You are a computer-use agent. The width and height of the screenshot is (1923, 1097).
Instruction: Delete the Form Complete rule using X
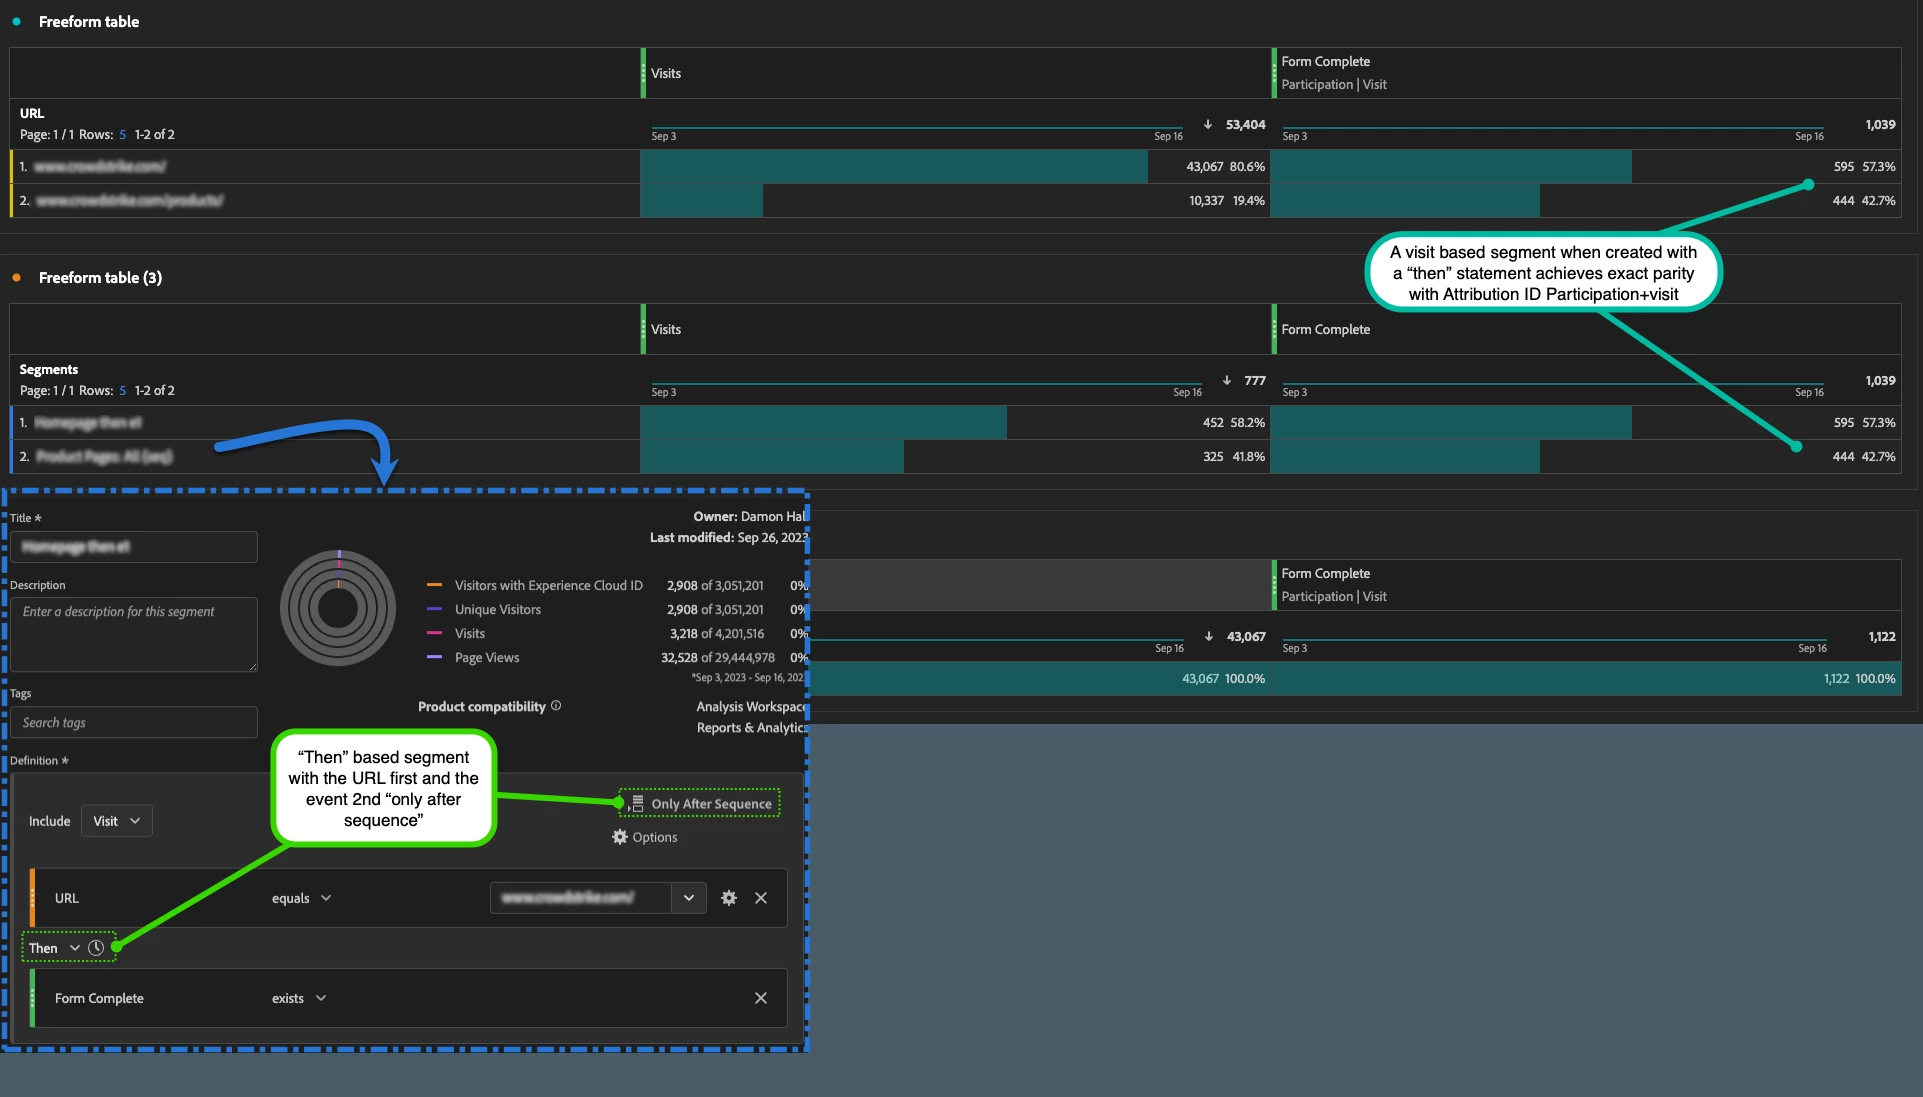pyautogui.click(x=761, y=998)
